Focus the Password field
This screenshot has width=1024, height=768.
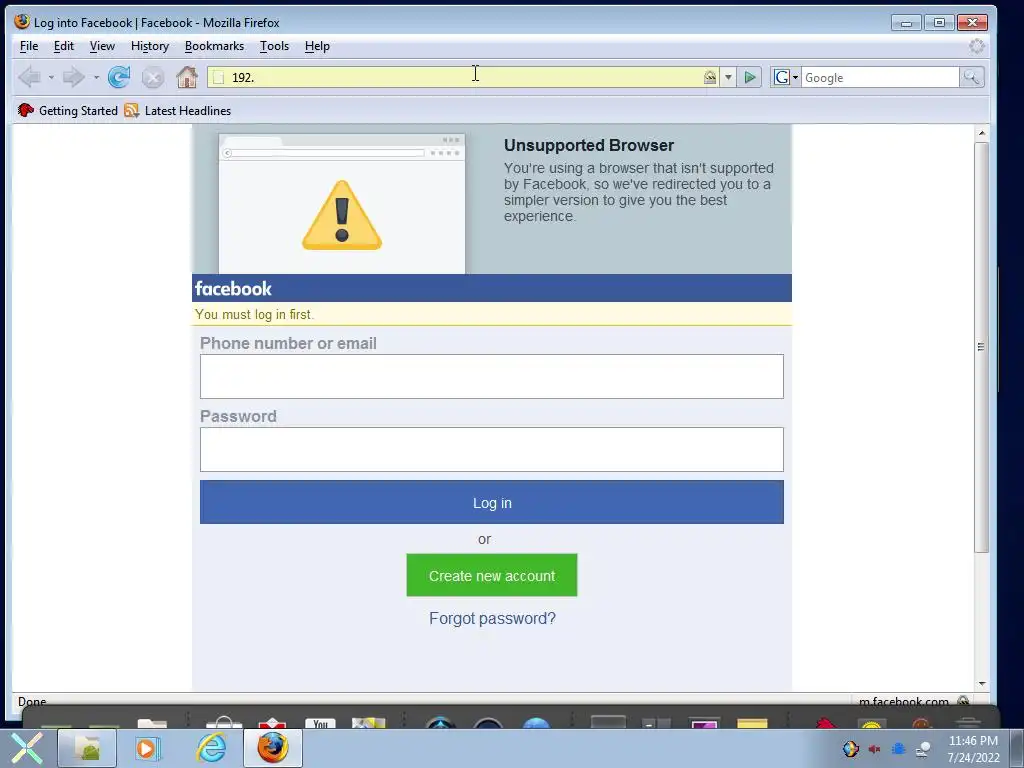tap(492, 449)
